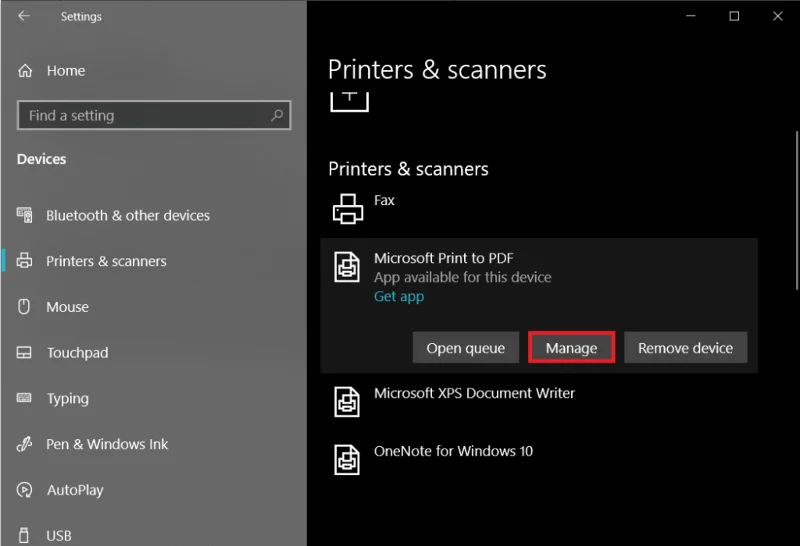This screenshot has height=546, width=800.
Task: Select the Fax printer entry
Action: [384, 200]
